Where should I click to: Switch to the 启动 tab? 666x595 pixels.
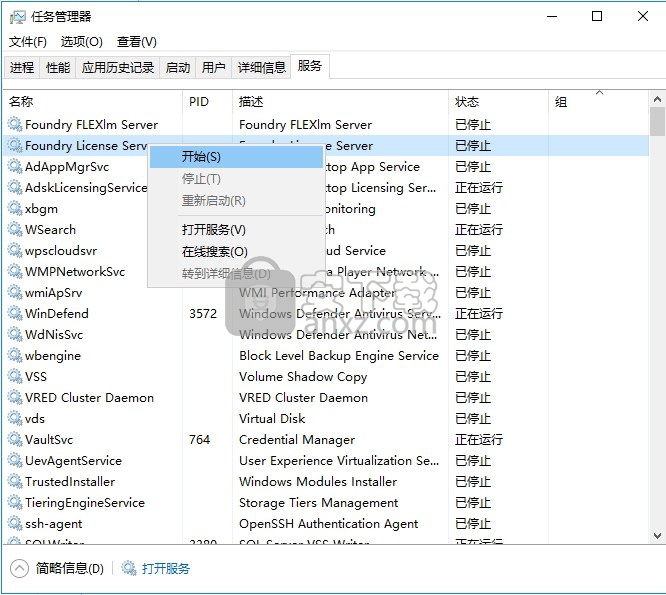pyautogui.click(x=178, y=68)
